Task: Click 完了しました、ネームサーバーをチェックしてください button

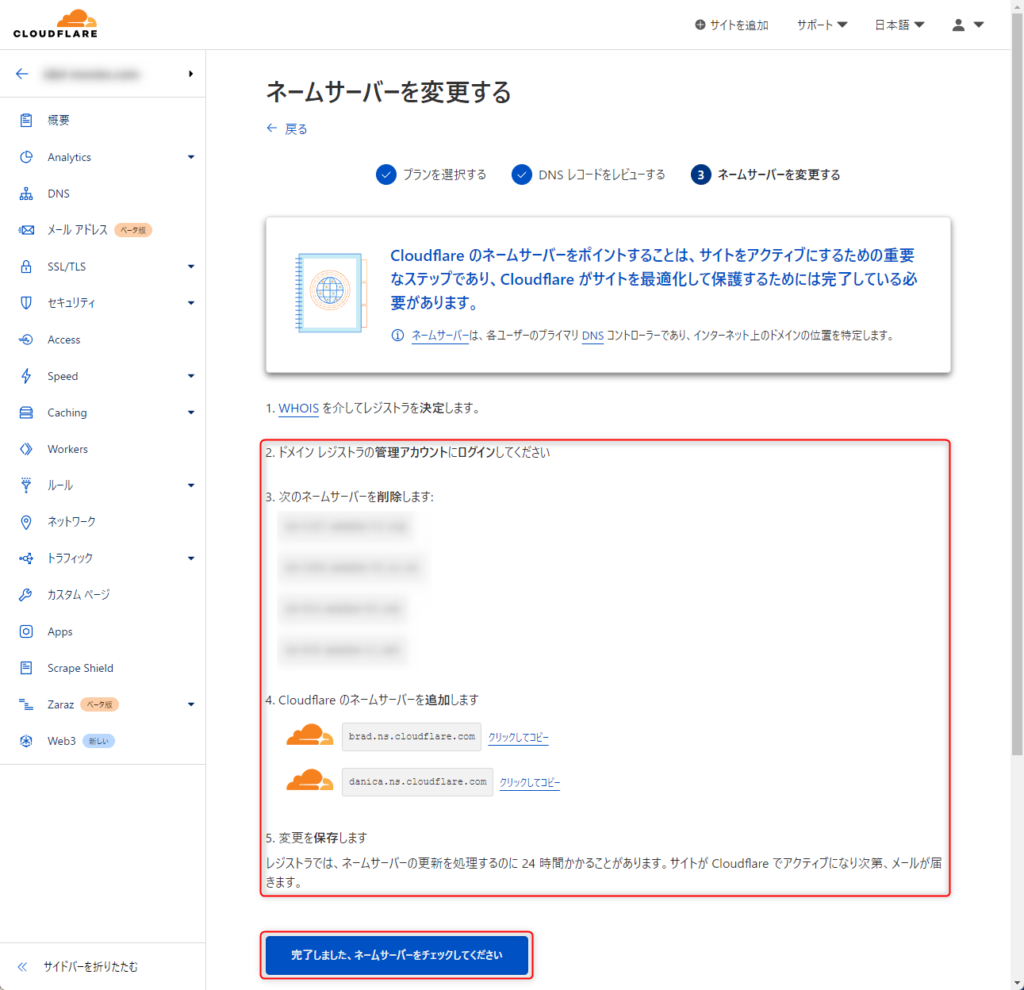Action: [x=396, y=955]
